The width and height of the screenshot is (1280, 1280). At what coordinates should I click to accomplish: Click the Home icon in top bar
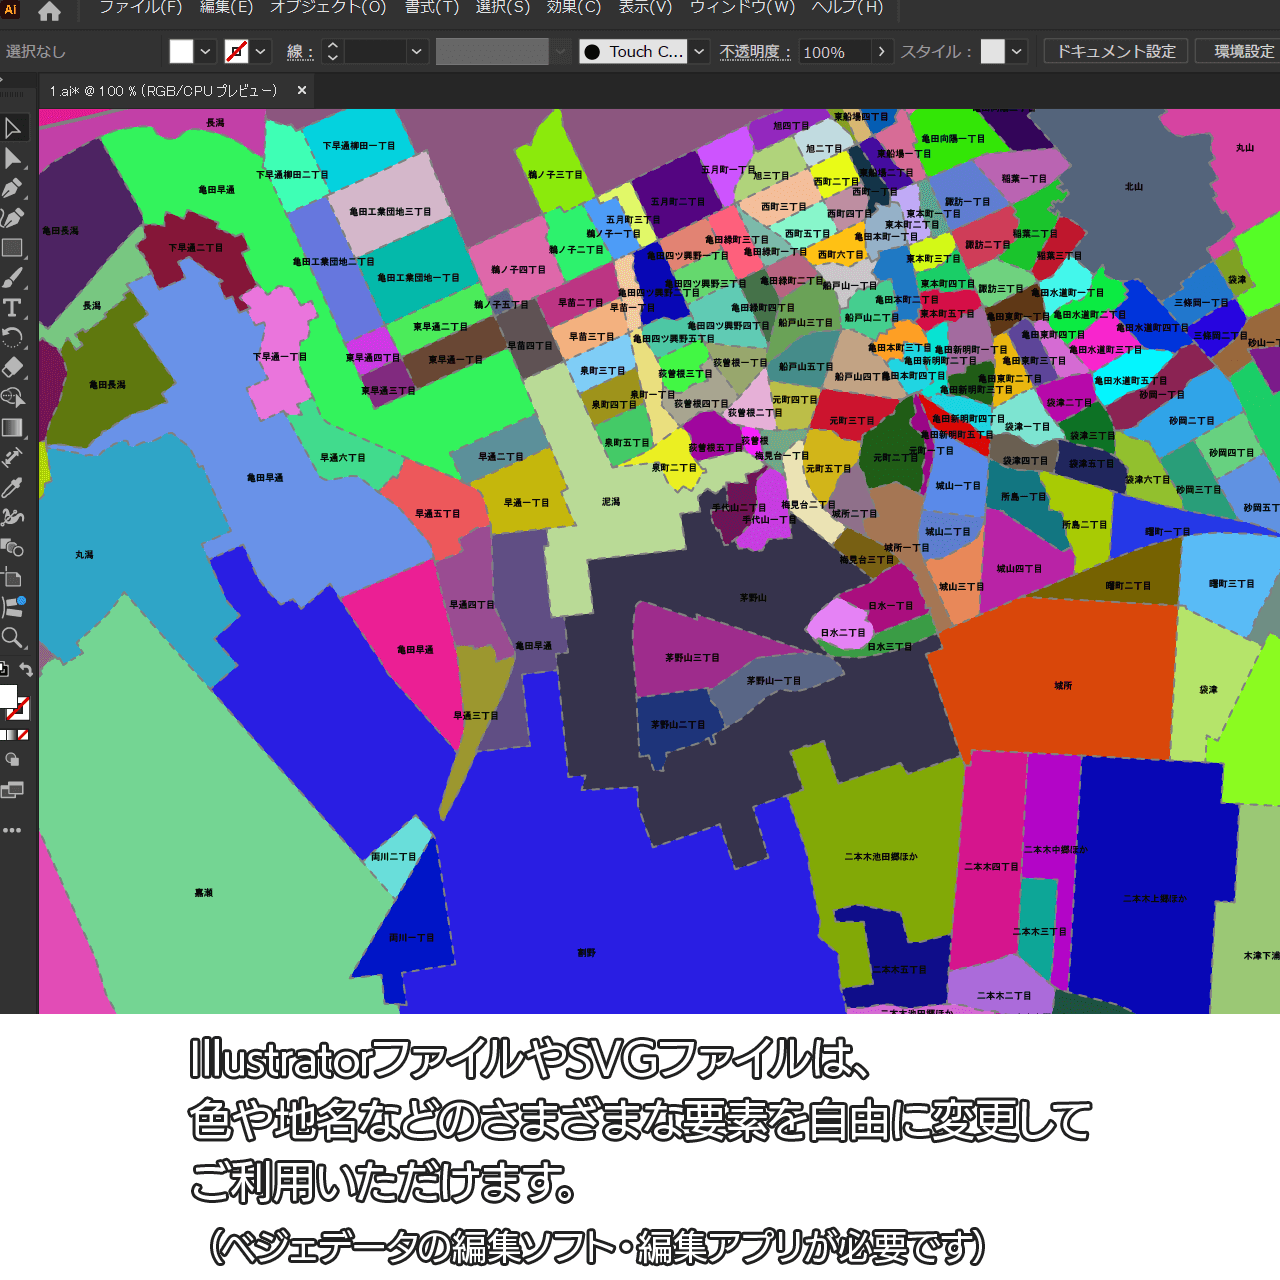click(49, 11)
